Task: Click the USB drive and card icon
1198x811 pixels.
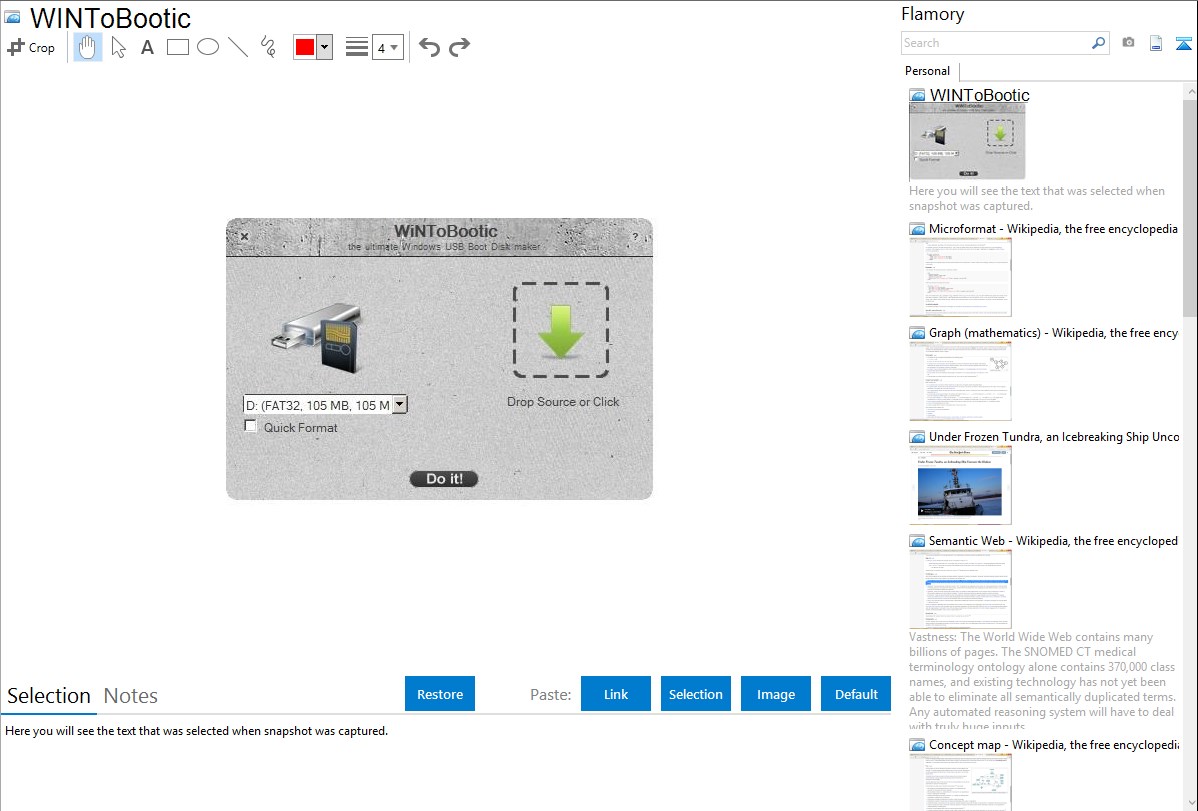Action: (x=317, y=338)
